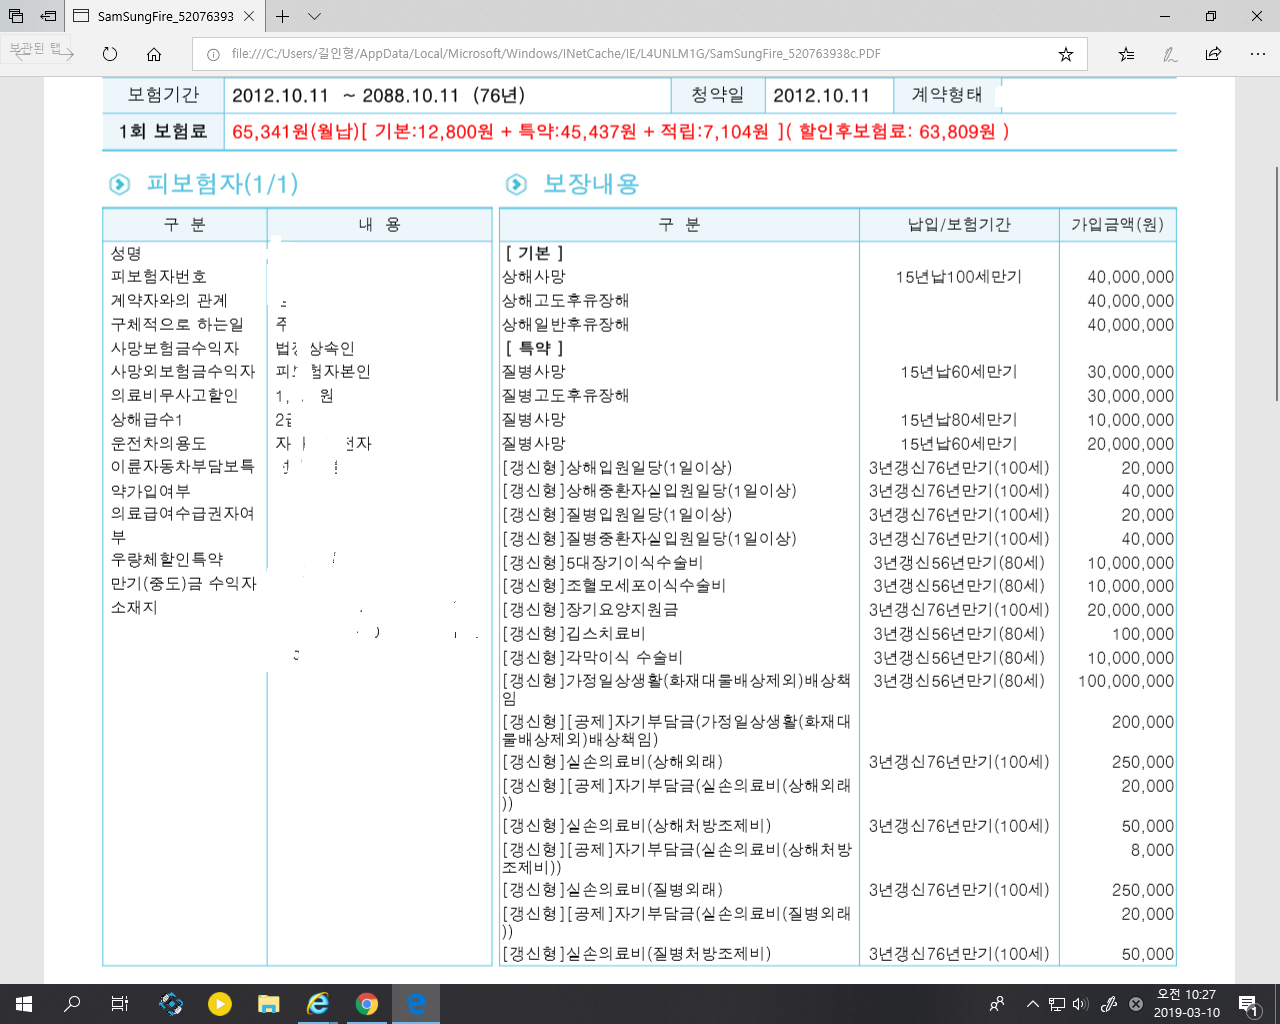This screenshot has height=1024, width=1280.
Task: Select the 100,000,000 amount value
Action: click(x=1126, y=681)
